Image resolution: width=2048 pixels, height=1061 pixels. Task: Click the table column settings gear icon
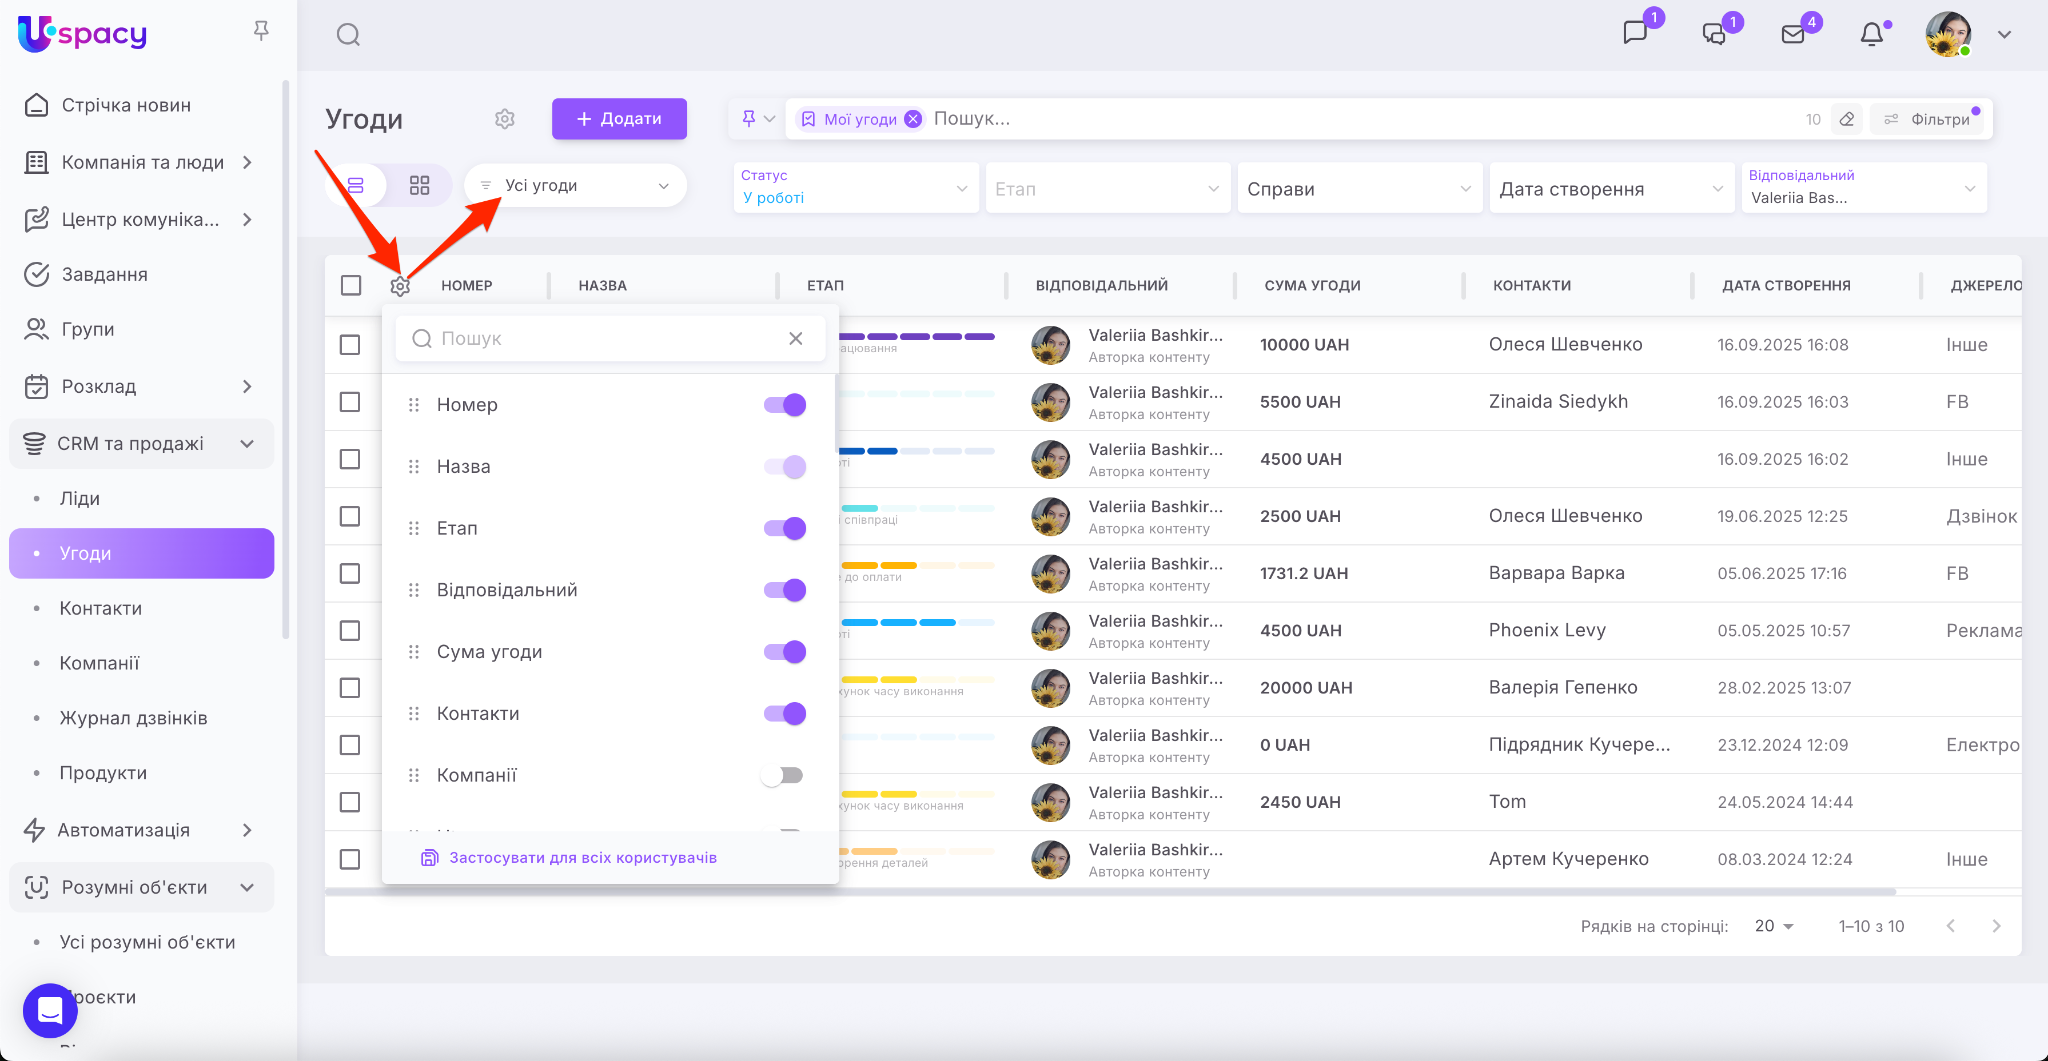pyautogui.click(x=400, y=286)
